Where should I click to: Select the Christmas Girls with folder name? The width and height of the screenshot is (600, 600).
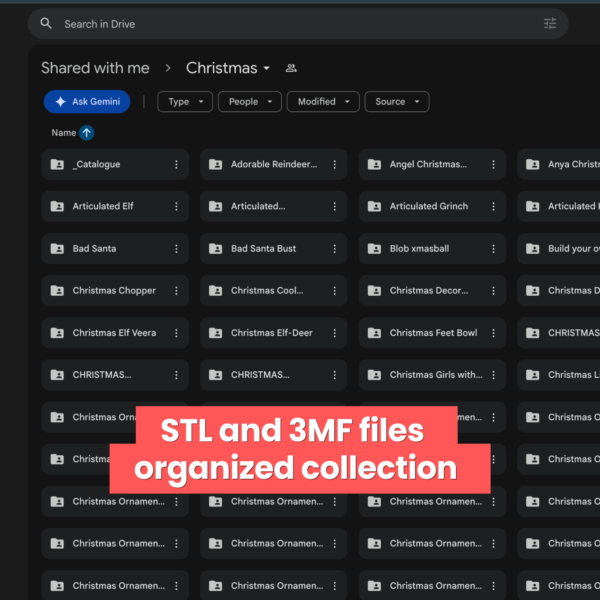pos(436,375)
